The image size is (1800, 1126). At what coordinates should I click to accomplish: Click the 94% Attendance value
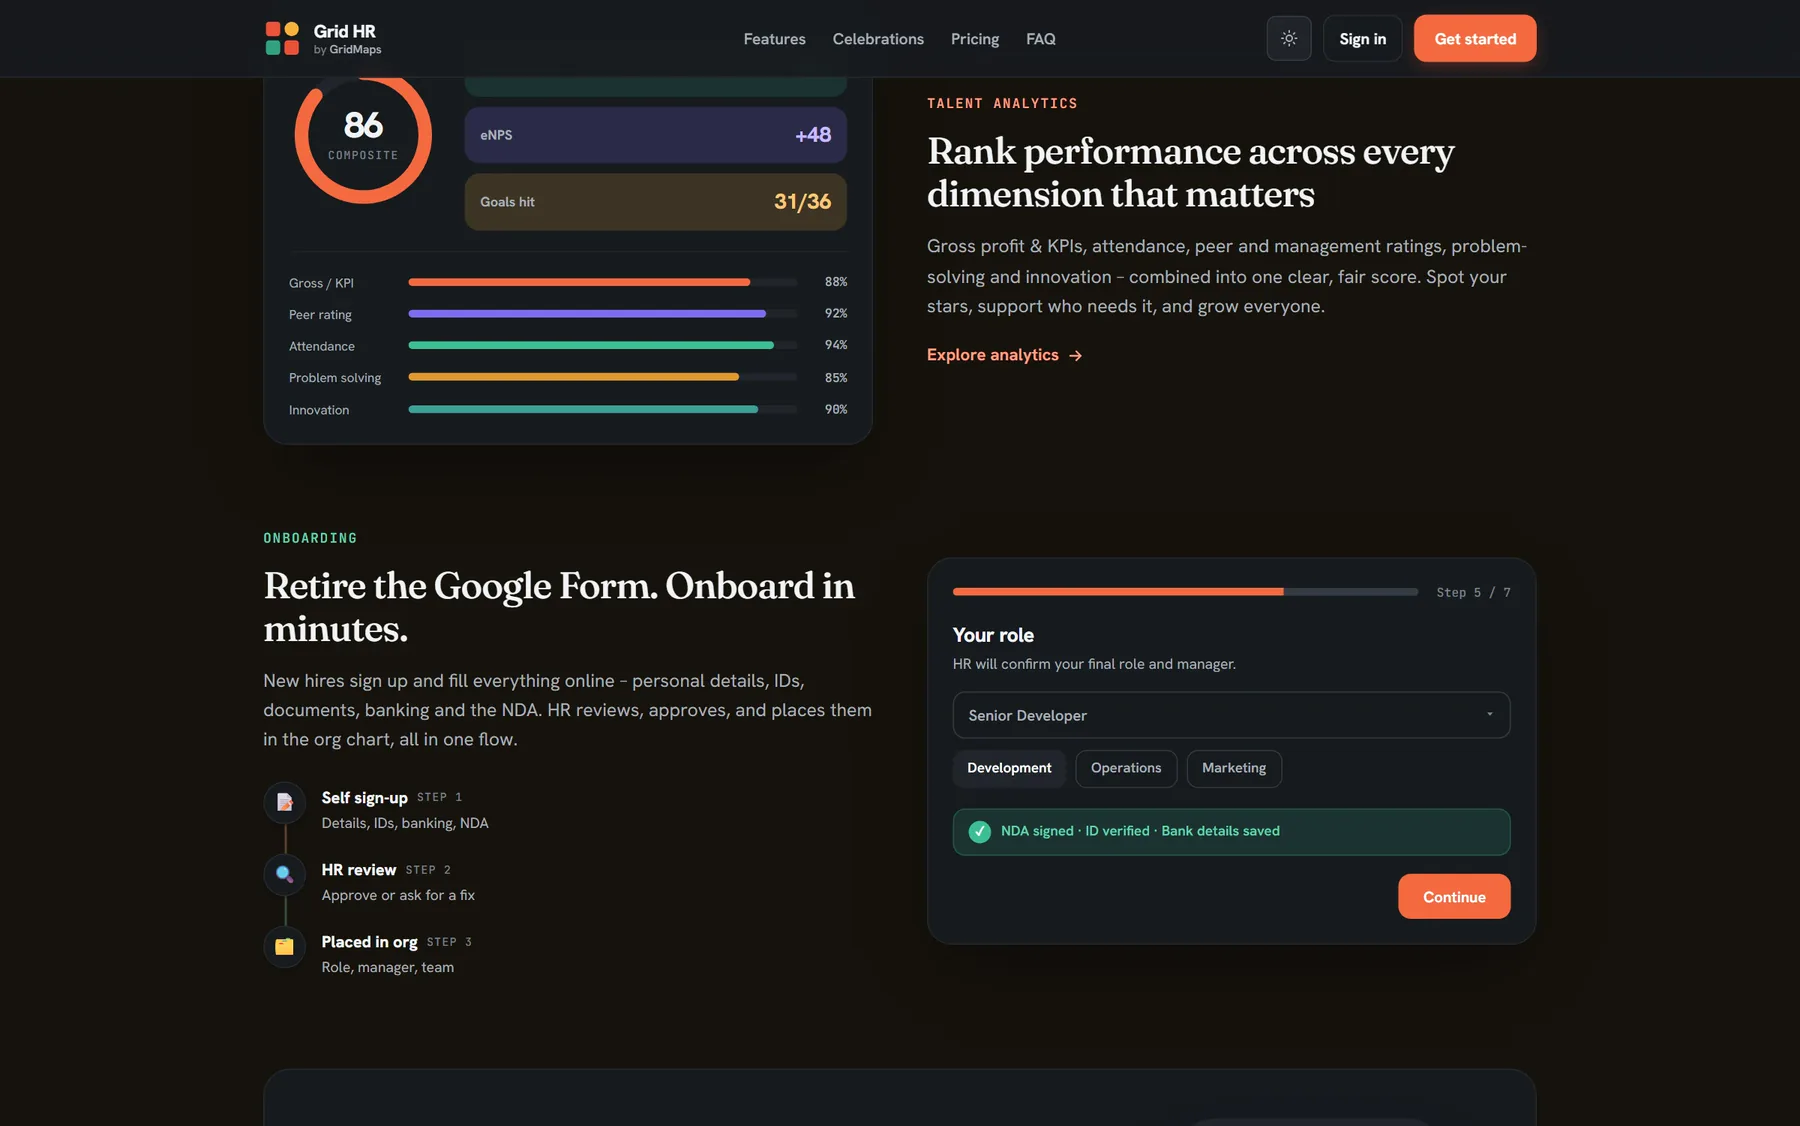(x=836, y=345)
